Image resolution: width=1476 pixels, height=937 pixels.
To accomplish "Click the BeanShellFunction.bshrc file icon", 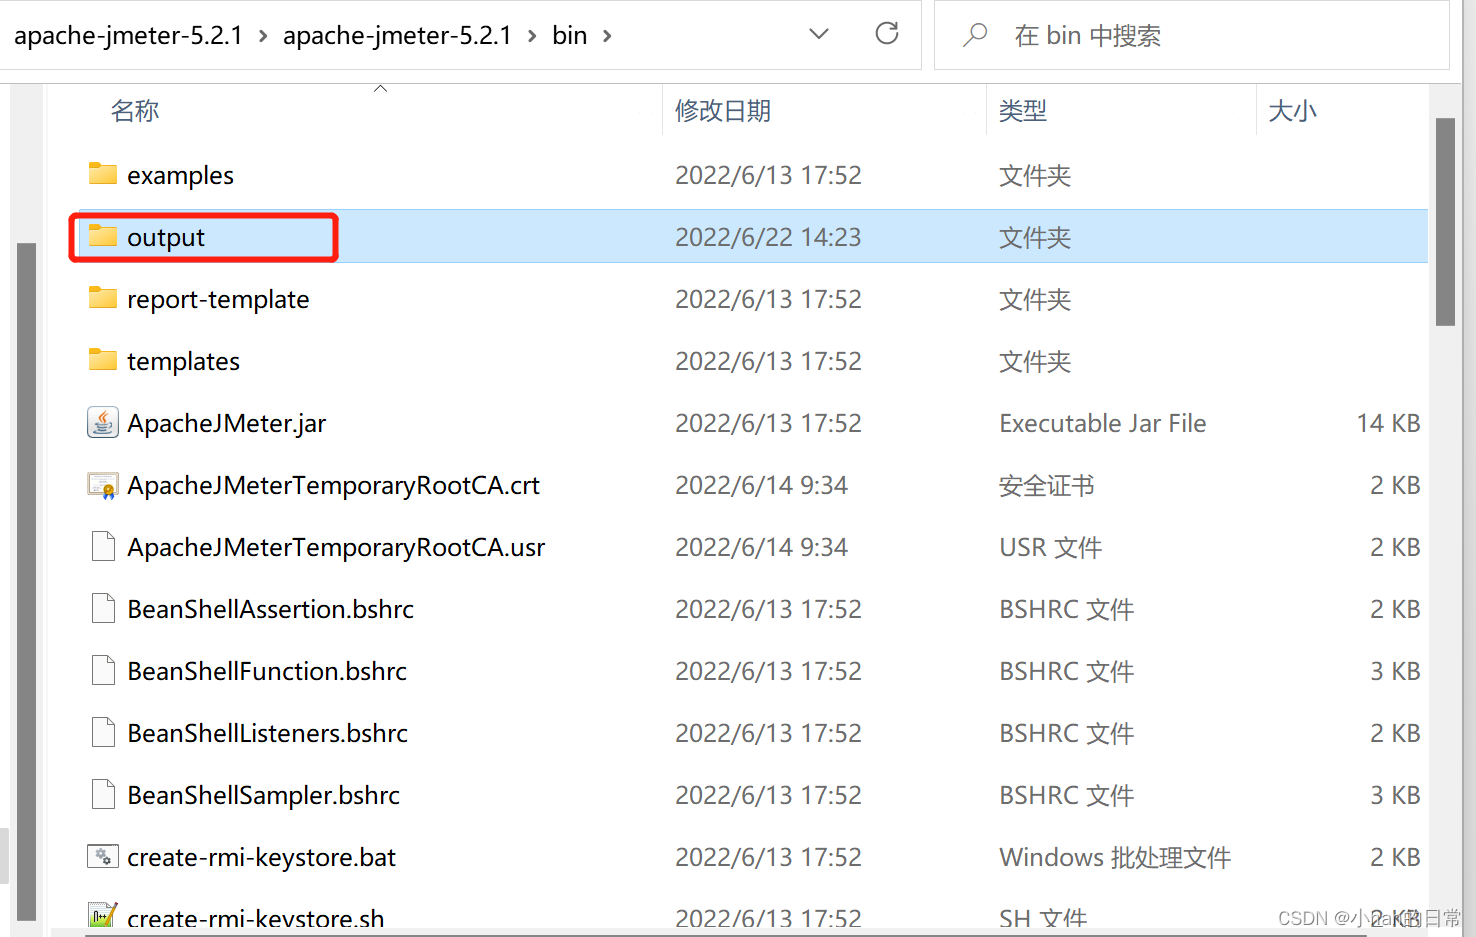I will coord(103,671).
